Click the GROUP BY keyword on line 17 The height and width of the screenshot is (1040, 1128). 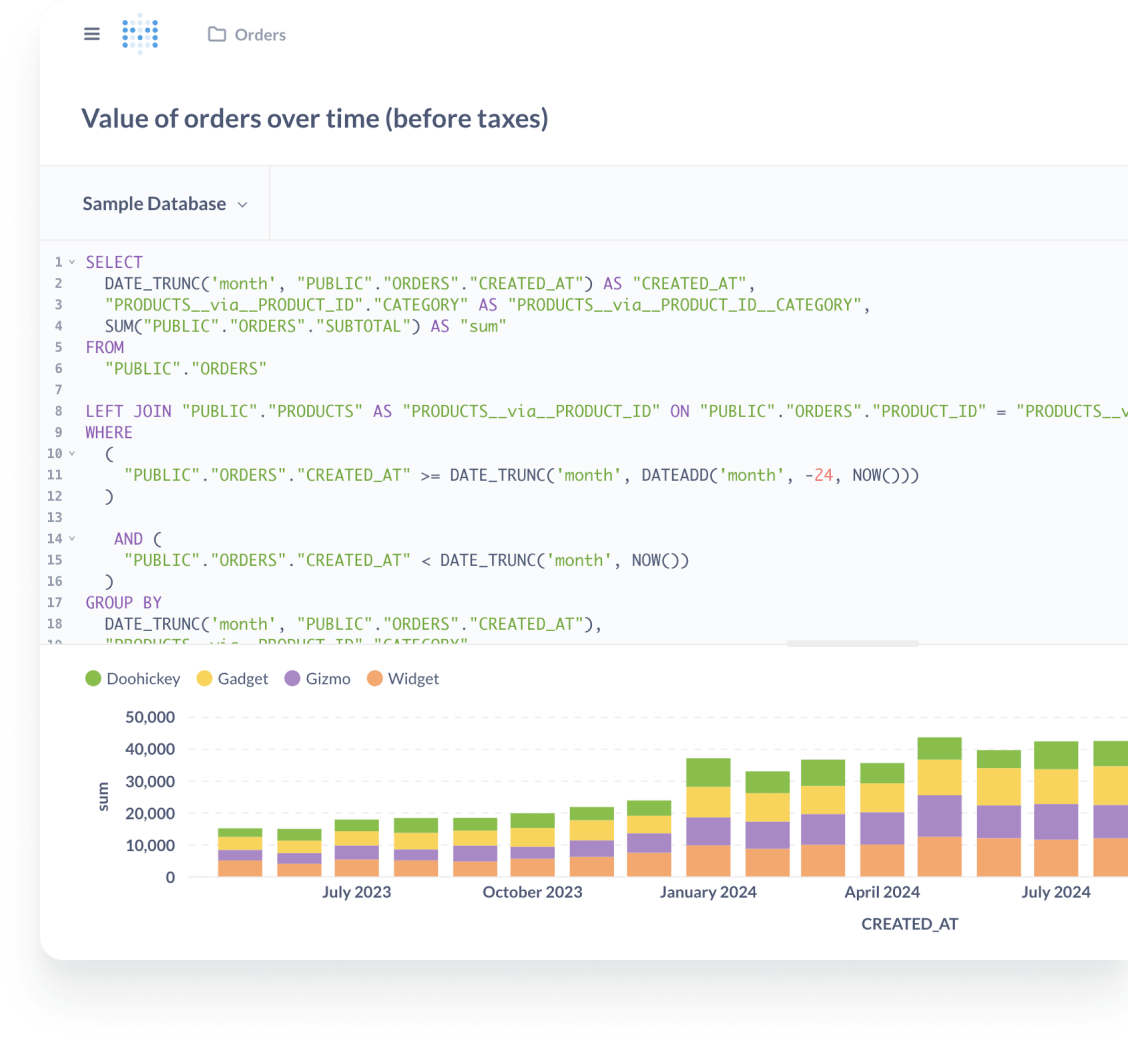click(x=124, y=603)
